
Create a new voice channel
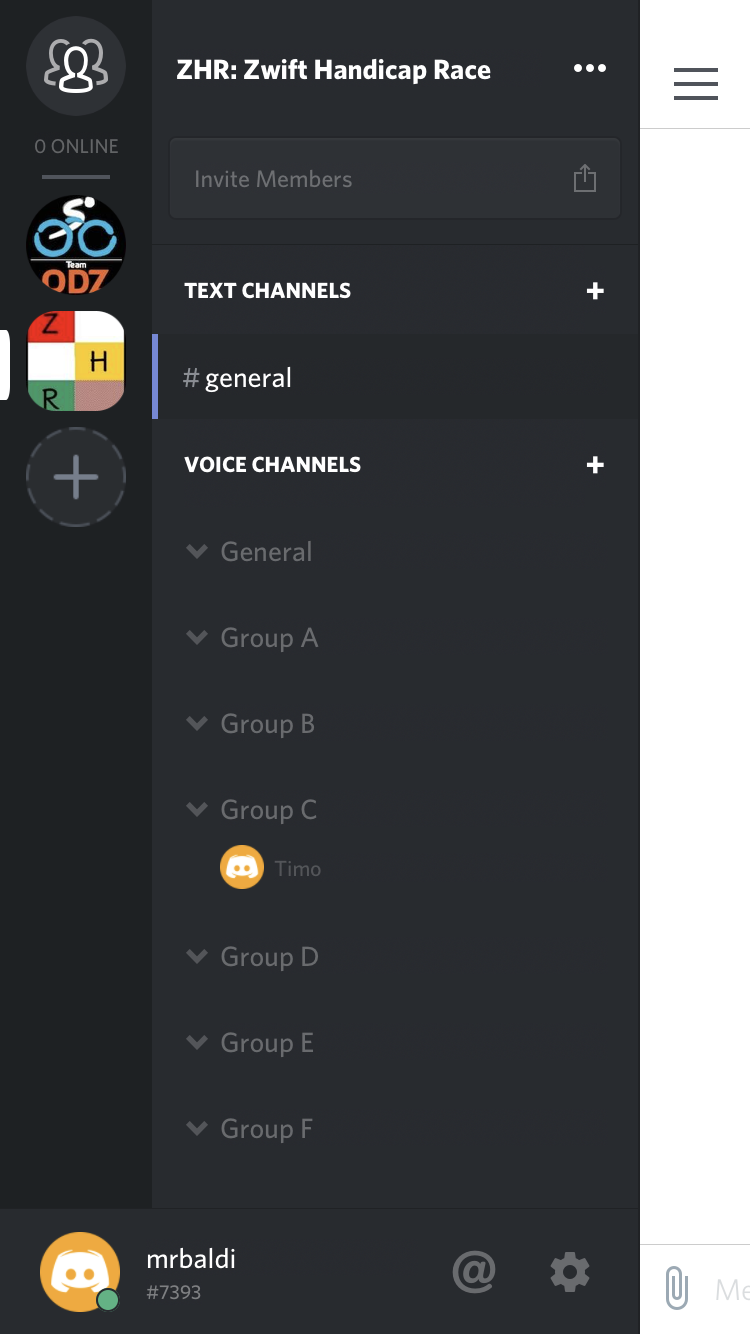[x=595, y=464]
